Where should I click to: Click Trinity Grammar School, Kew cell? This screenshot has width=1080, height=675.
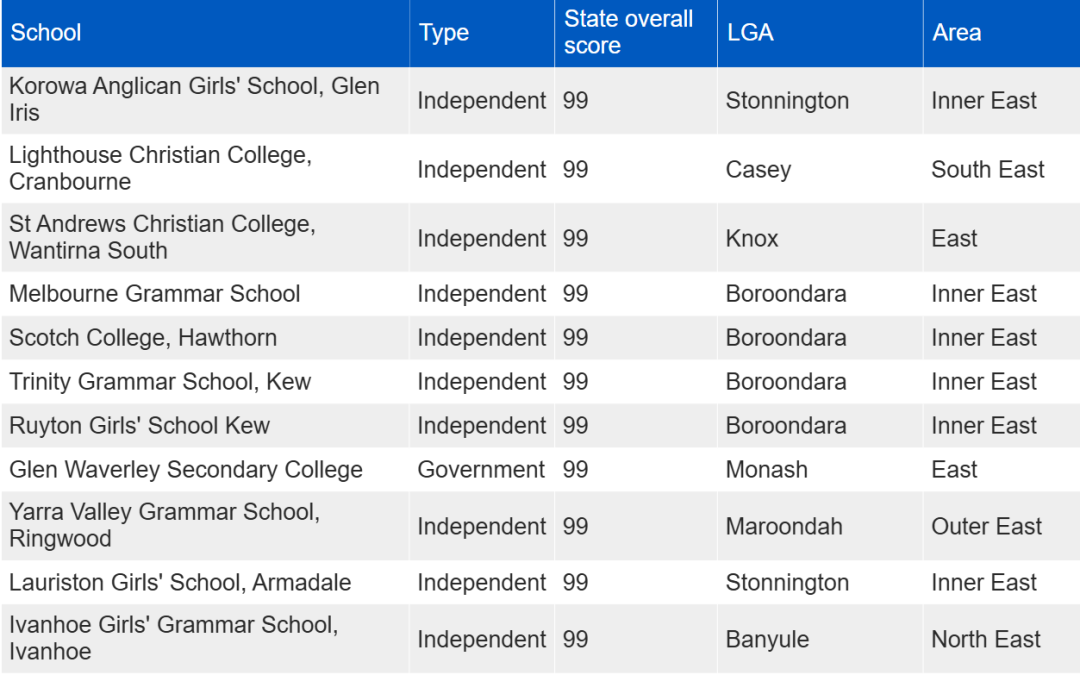(205, 382)
